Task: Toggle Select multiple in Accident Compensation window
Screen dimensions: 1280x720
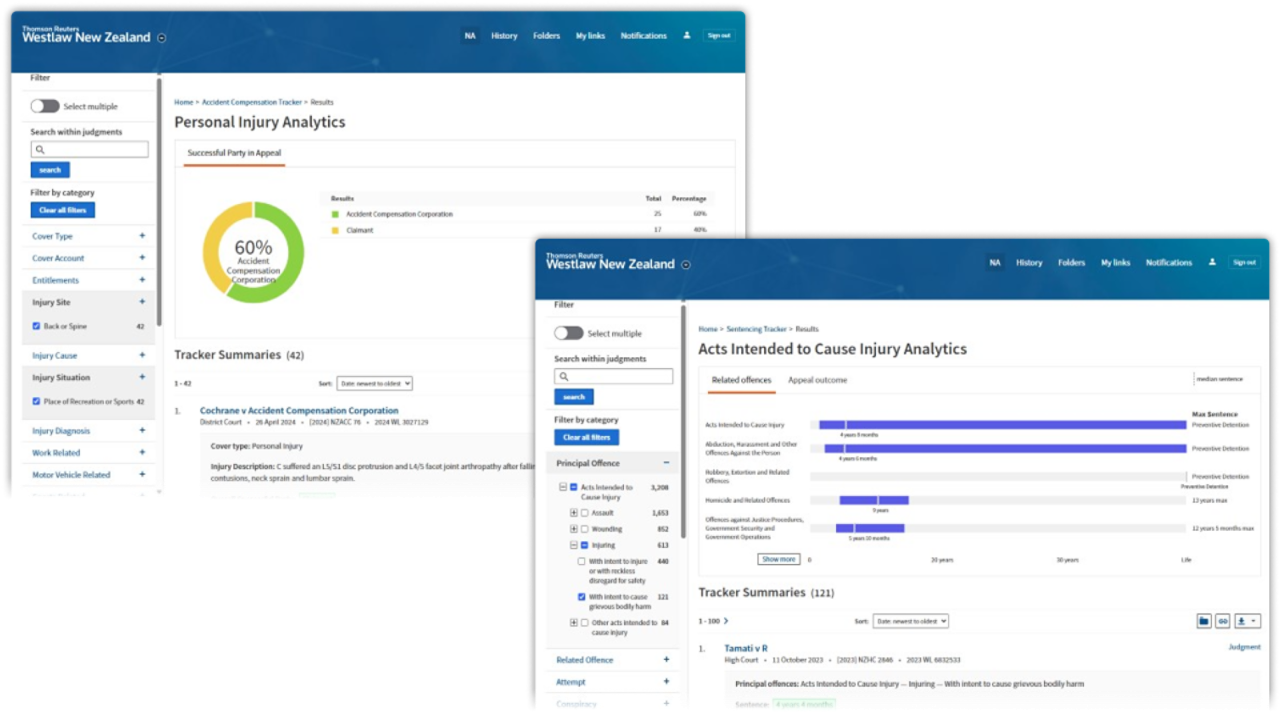Action: (45, 106)
